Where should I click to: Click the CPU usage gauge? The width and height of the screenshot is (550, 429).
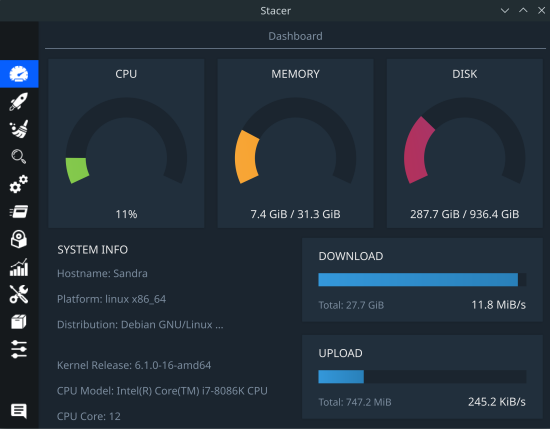tap(126, 141)
